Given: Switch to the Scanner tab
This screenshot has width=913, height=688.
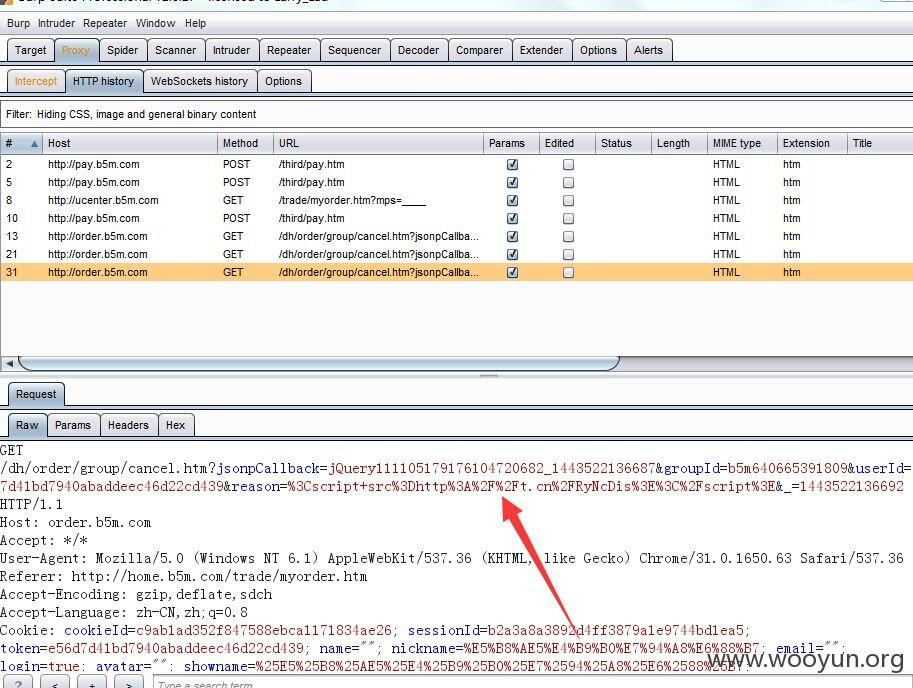Looking at the screenshot, I should 175,50.
